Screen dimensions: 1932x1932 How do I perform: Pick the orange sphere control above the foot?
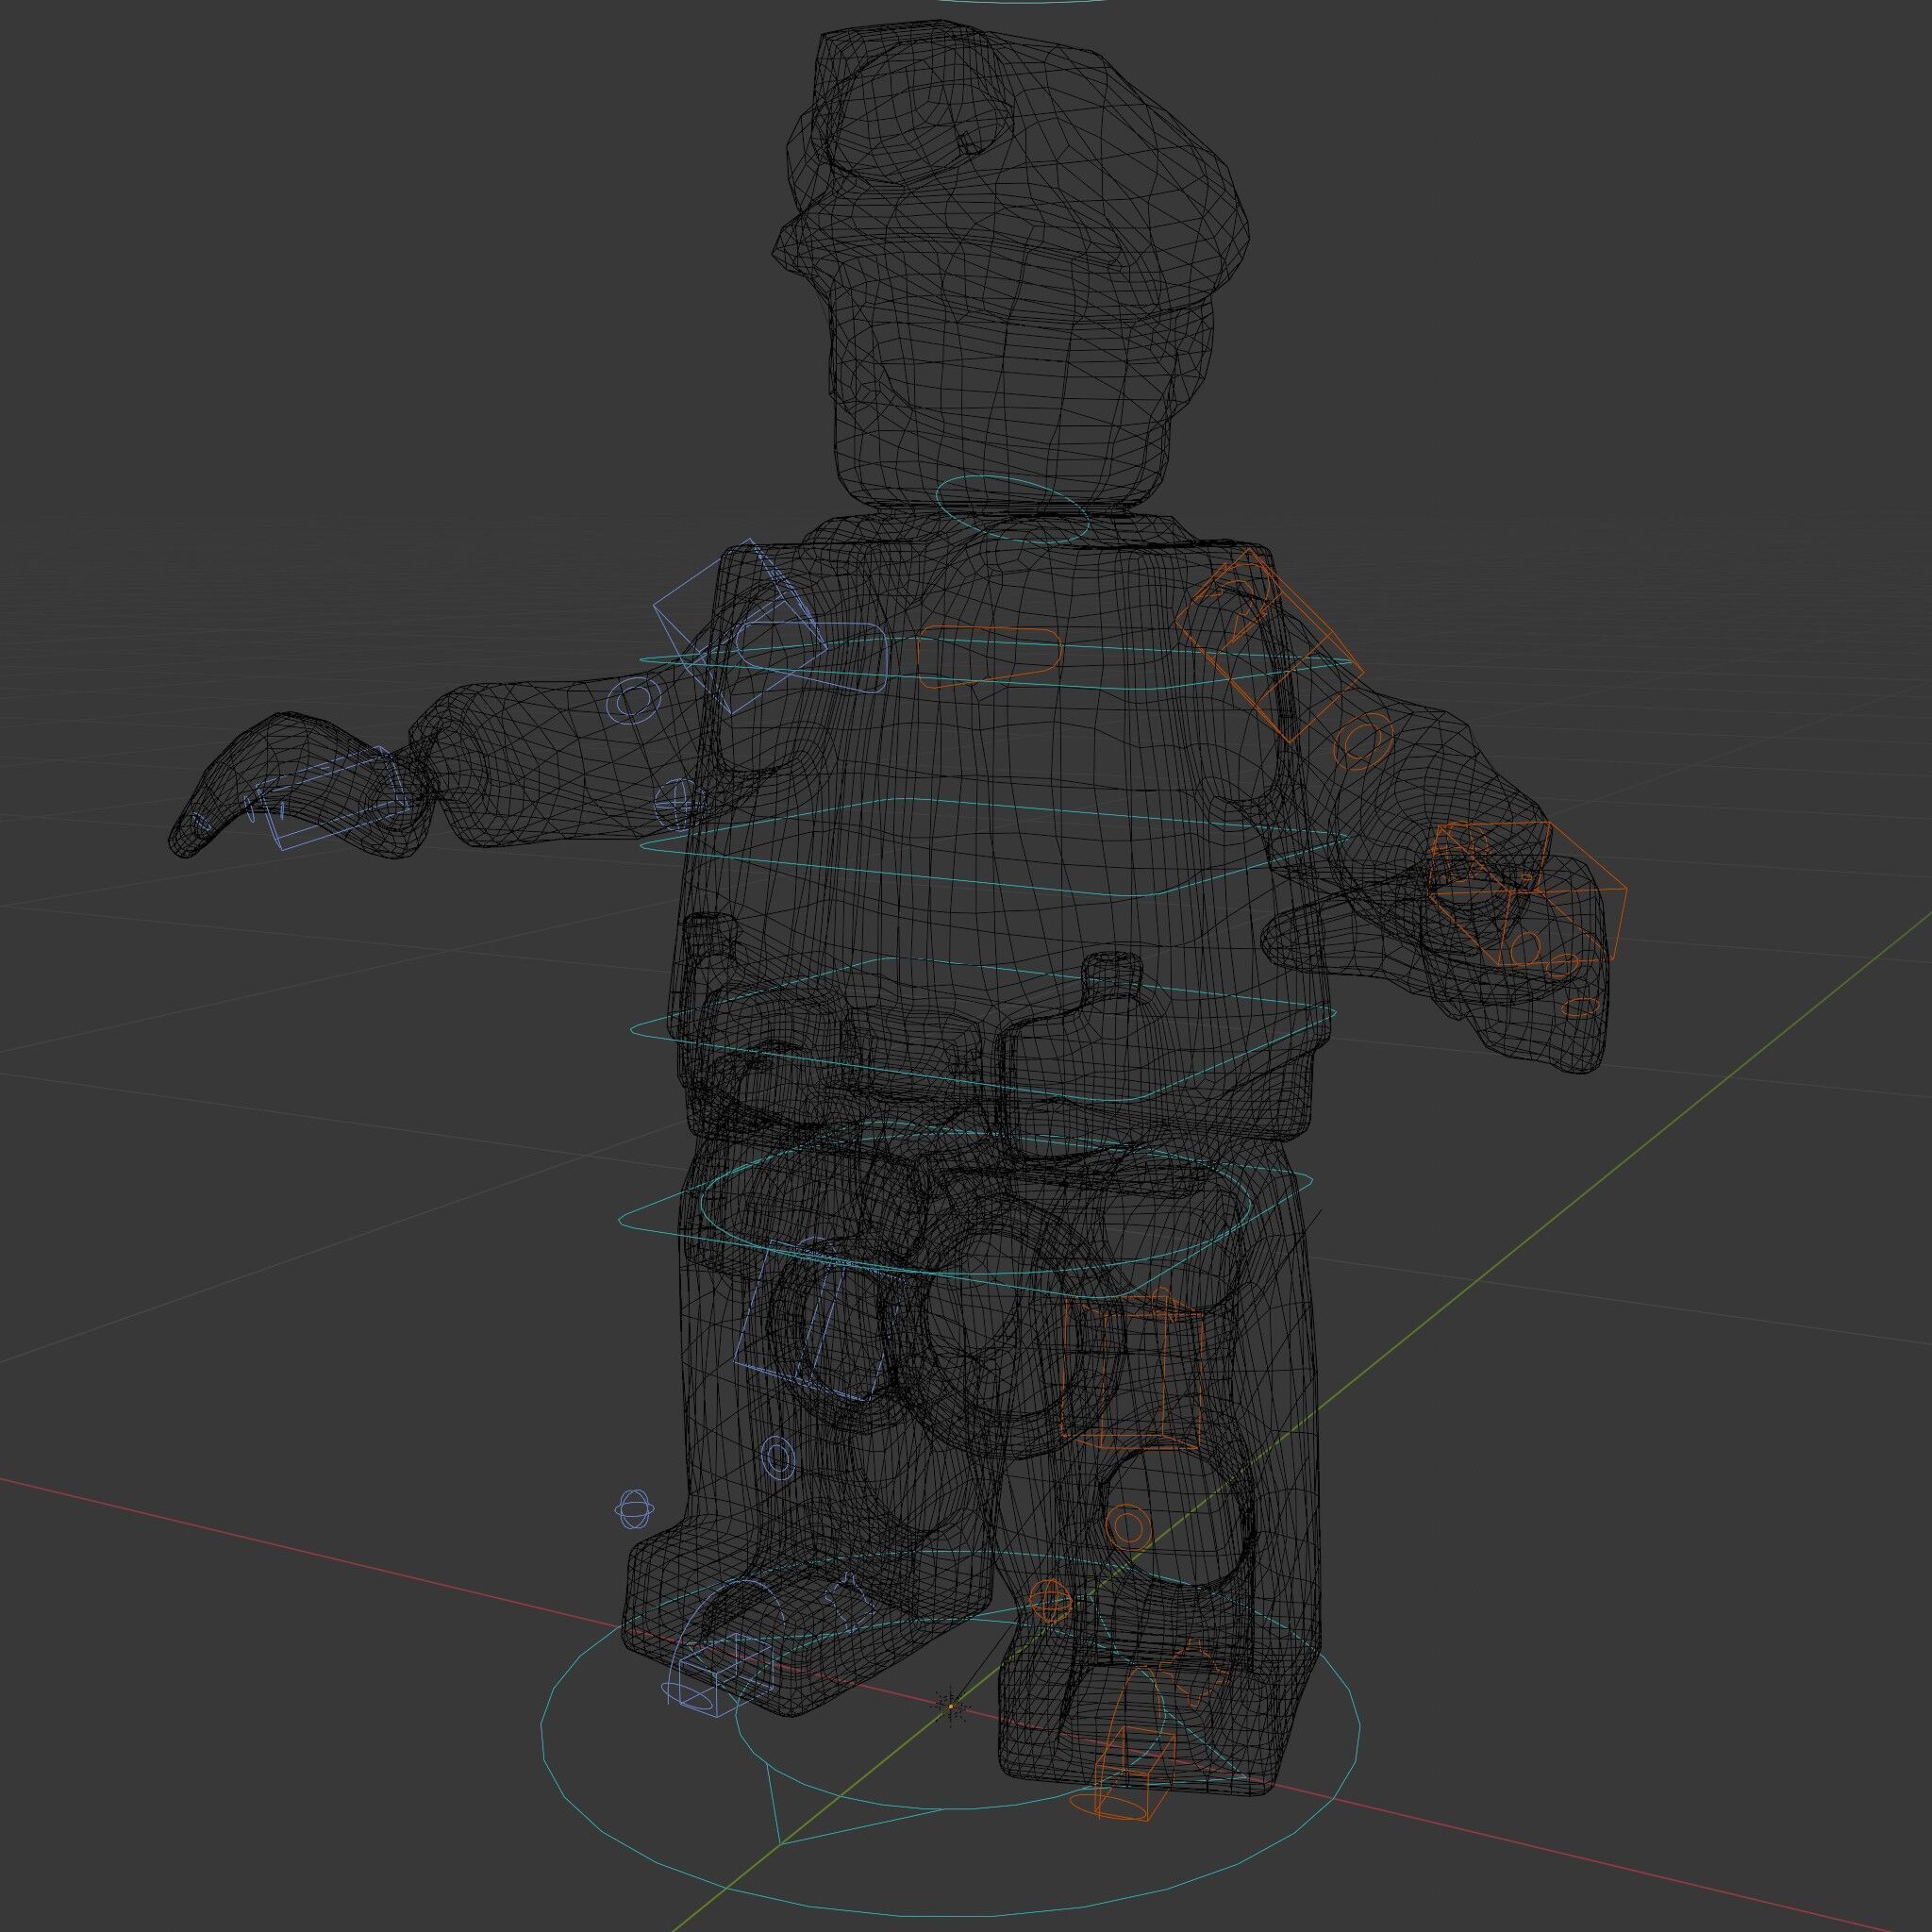click(1050, 1601)
